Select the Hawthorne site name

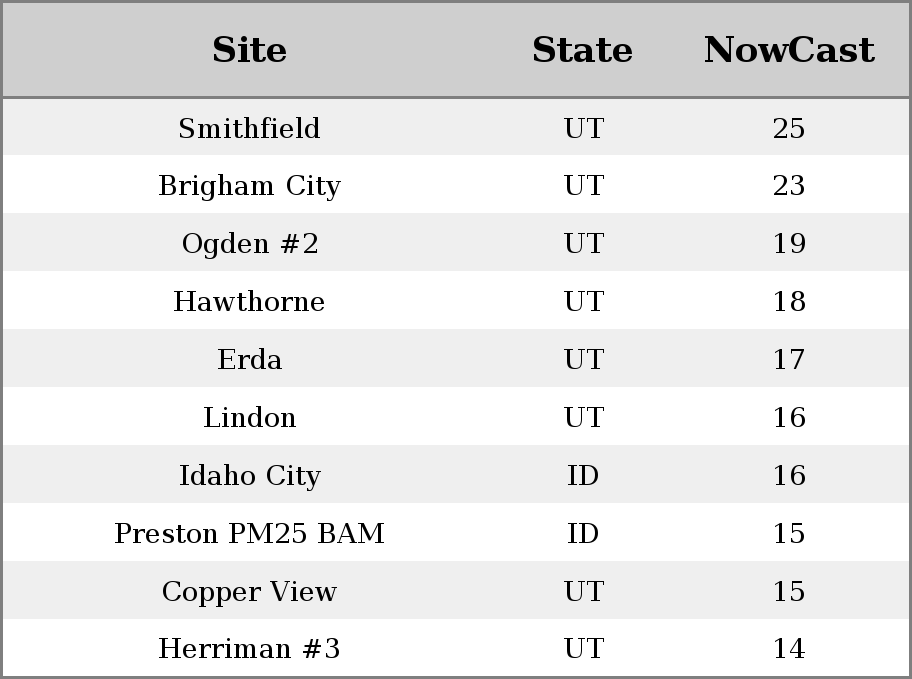[249, 302]
